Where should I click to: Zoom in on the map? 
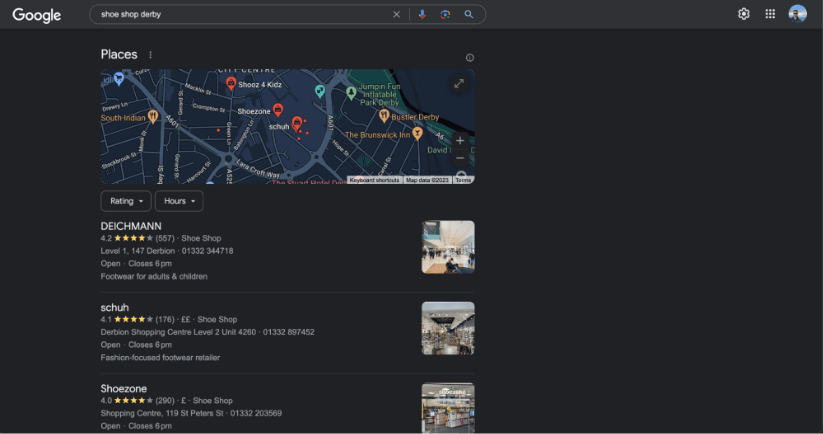tap(460, 140)
